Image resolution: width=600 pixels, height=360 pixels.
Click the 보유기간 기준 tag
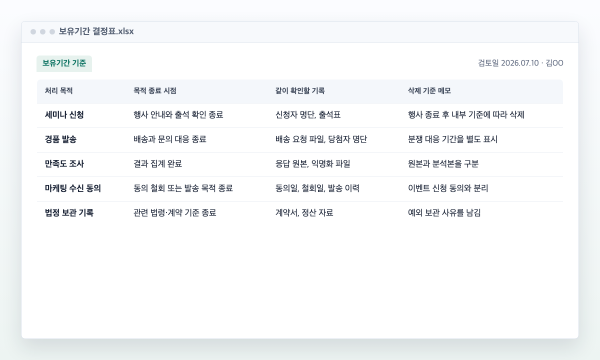coord(64,64)
